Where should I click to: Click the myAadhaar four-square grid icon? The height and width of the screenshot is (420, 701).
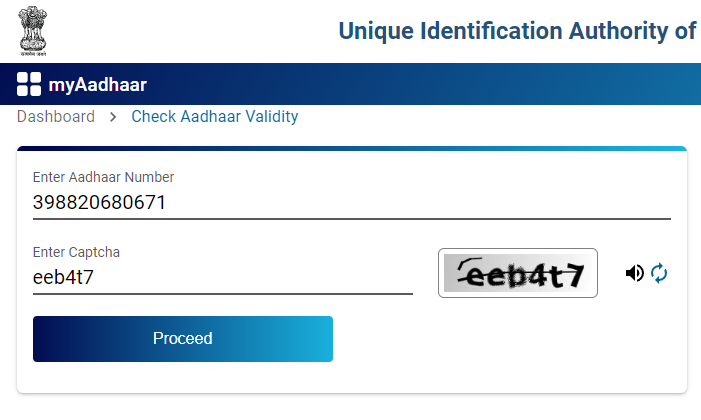coord(29,84)
